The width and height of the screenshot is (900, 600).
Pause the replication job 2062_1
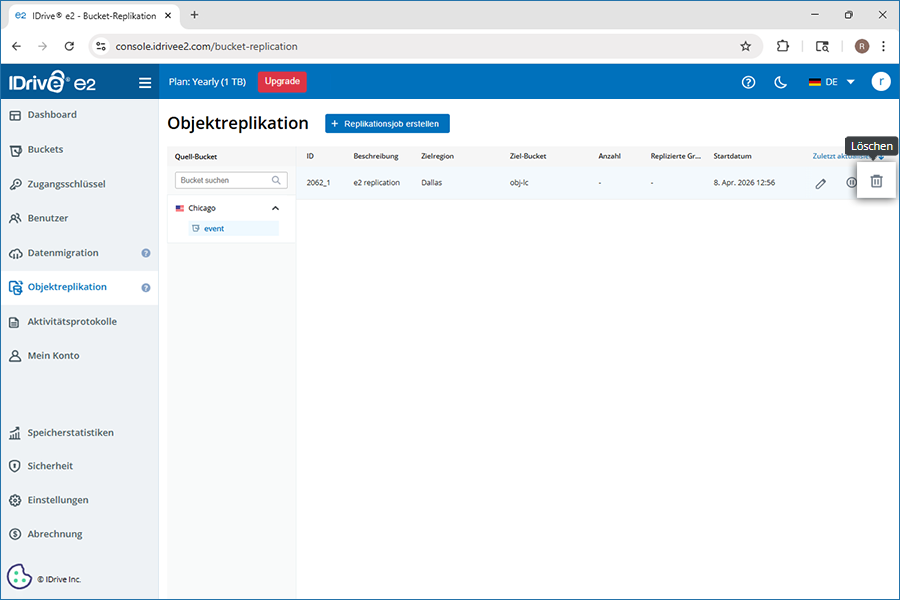point(851,183)
